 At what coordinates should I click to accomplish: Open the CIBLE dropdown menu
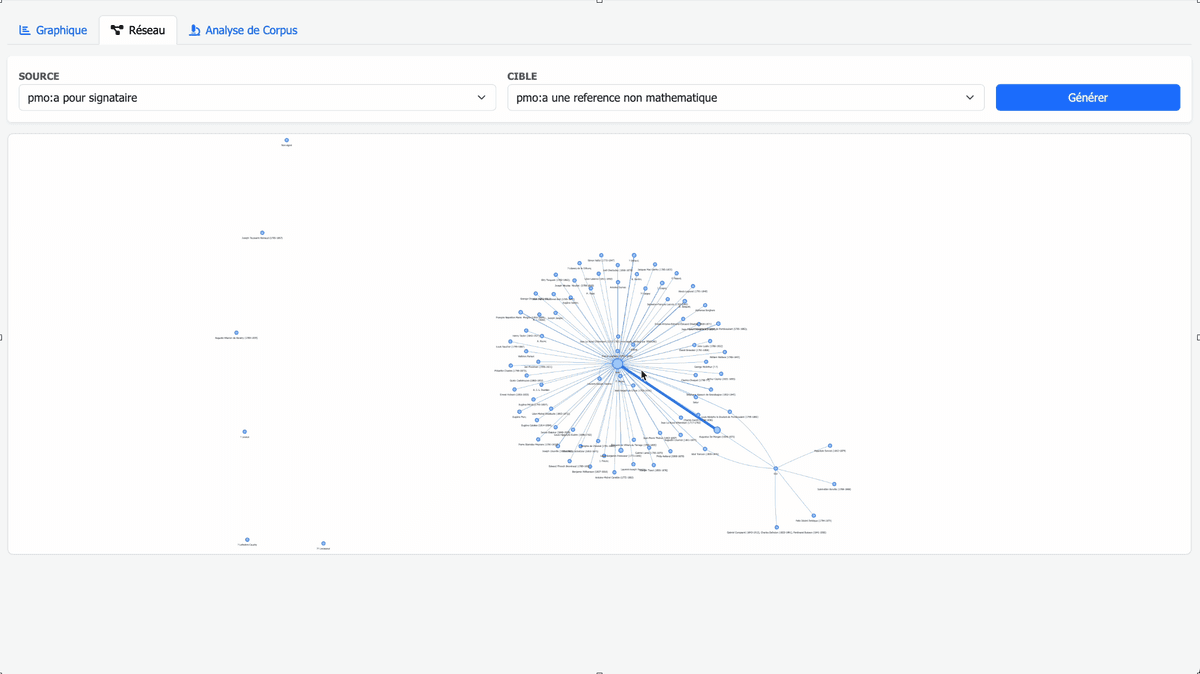(745, 98)
